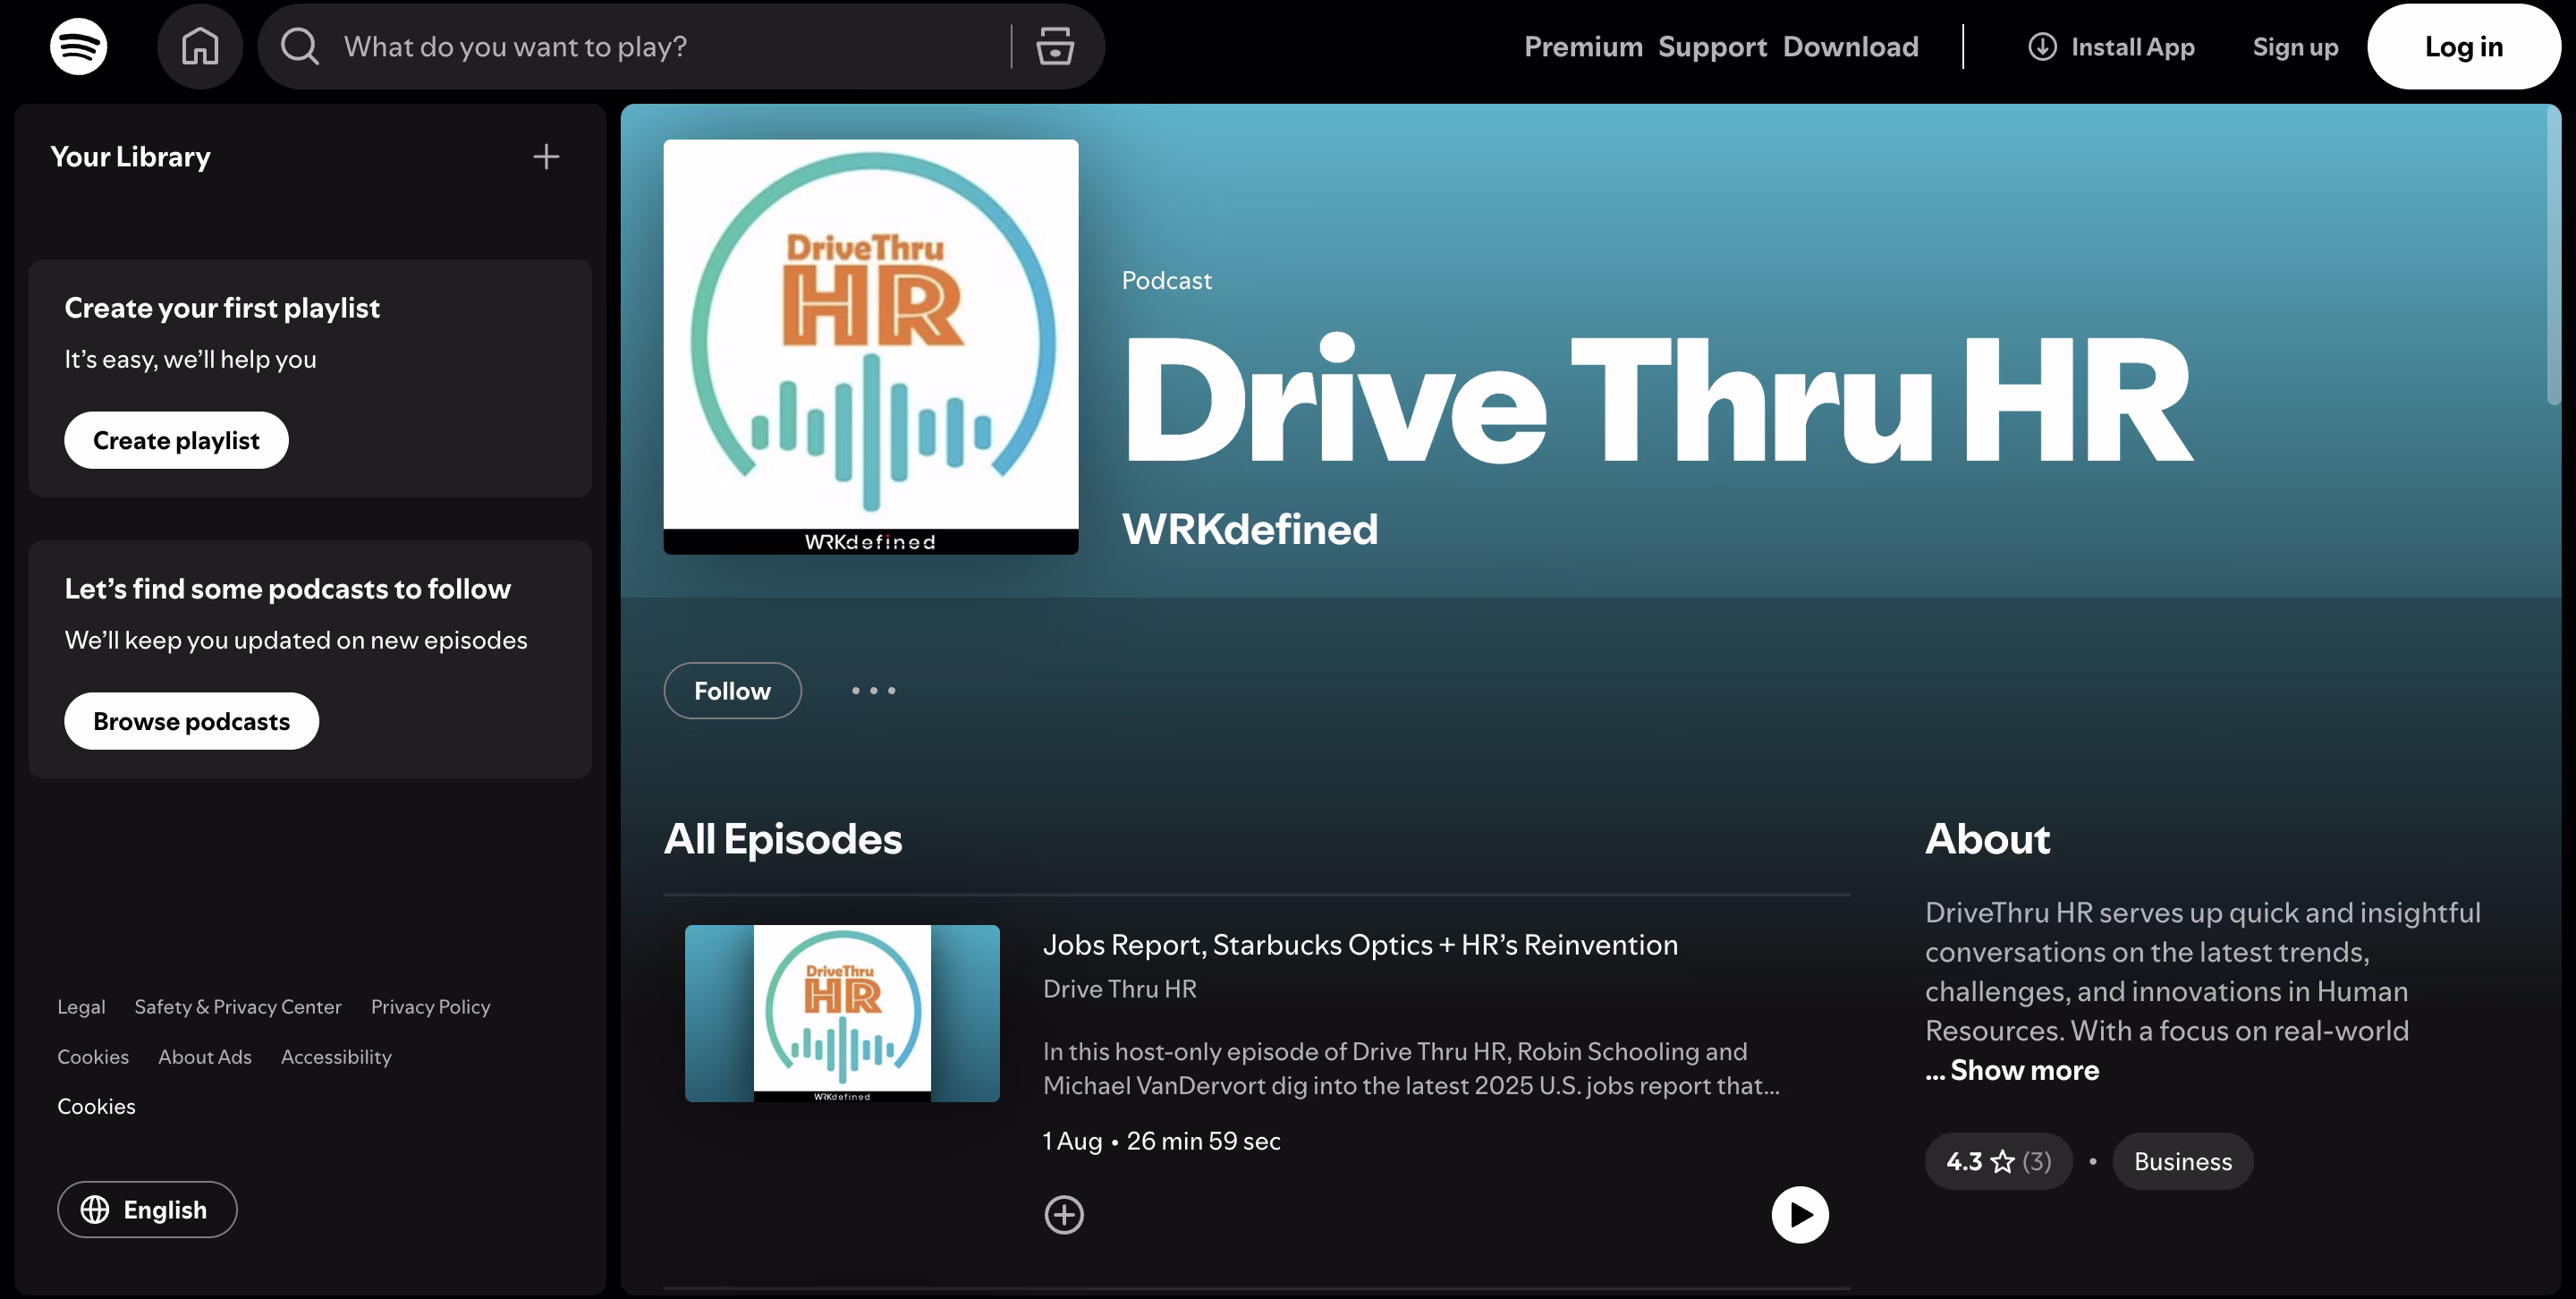Click 'Drive Thru HR' under episode title
2576x1299 pixels.
(1120, 989)
